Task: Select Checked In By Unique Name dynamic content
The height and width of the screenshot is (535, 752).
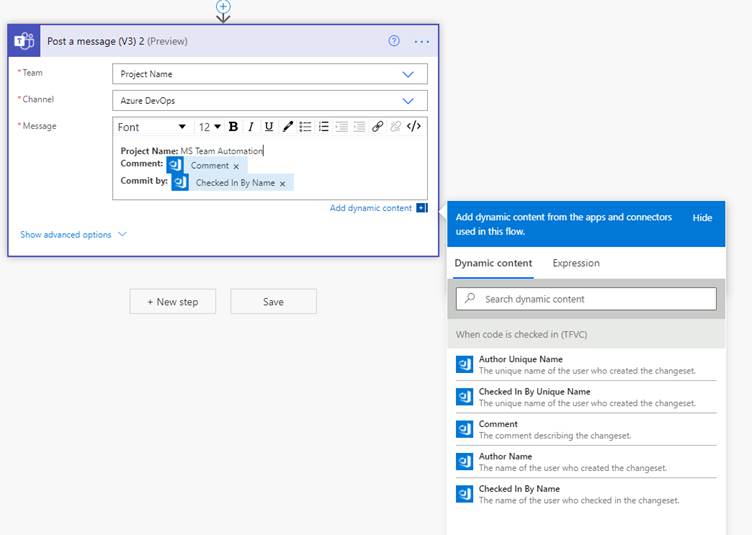Action: pos(586,397)
